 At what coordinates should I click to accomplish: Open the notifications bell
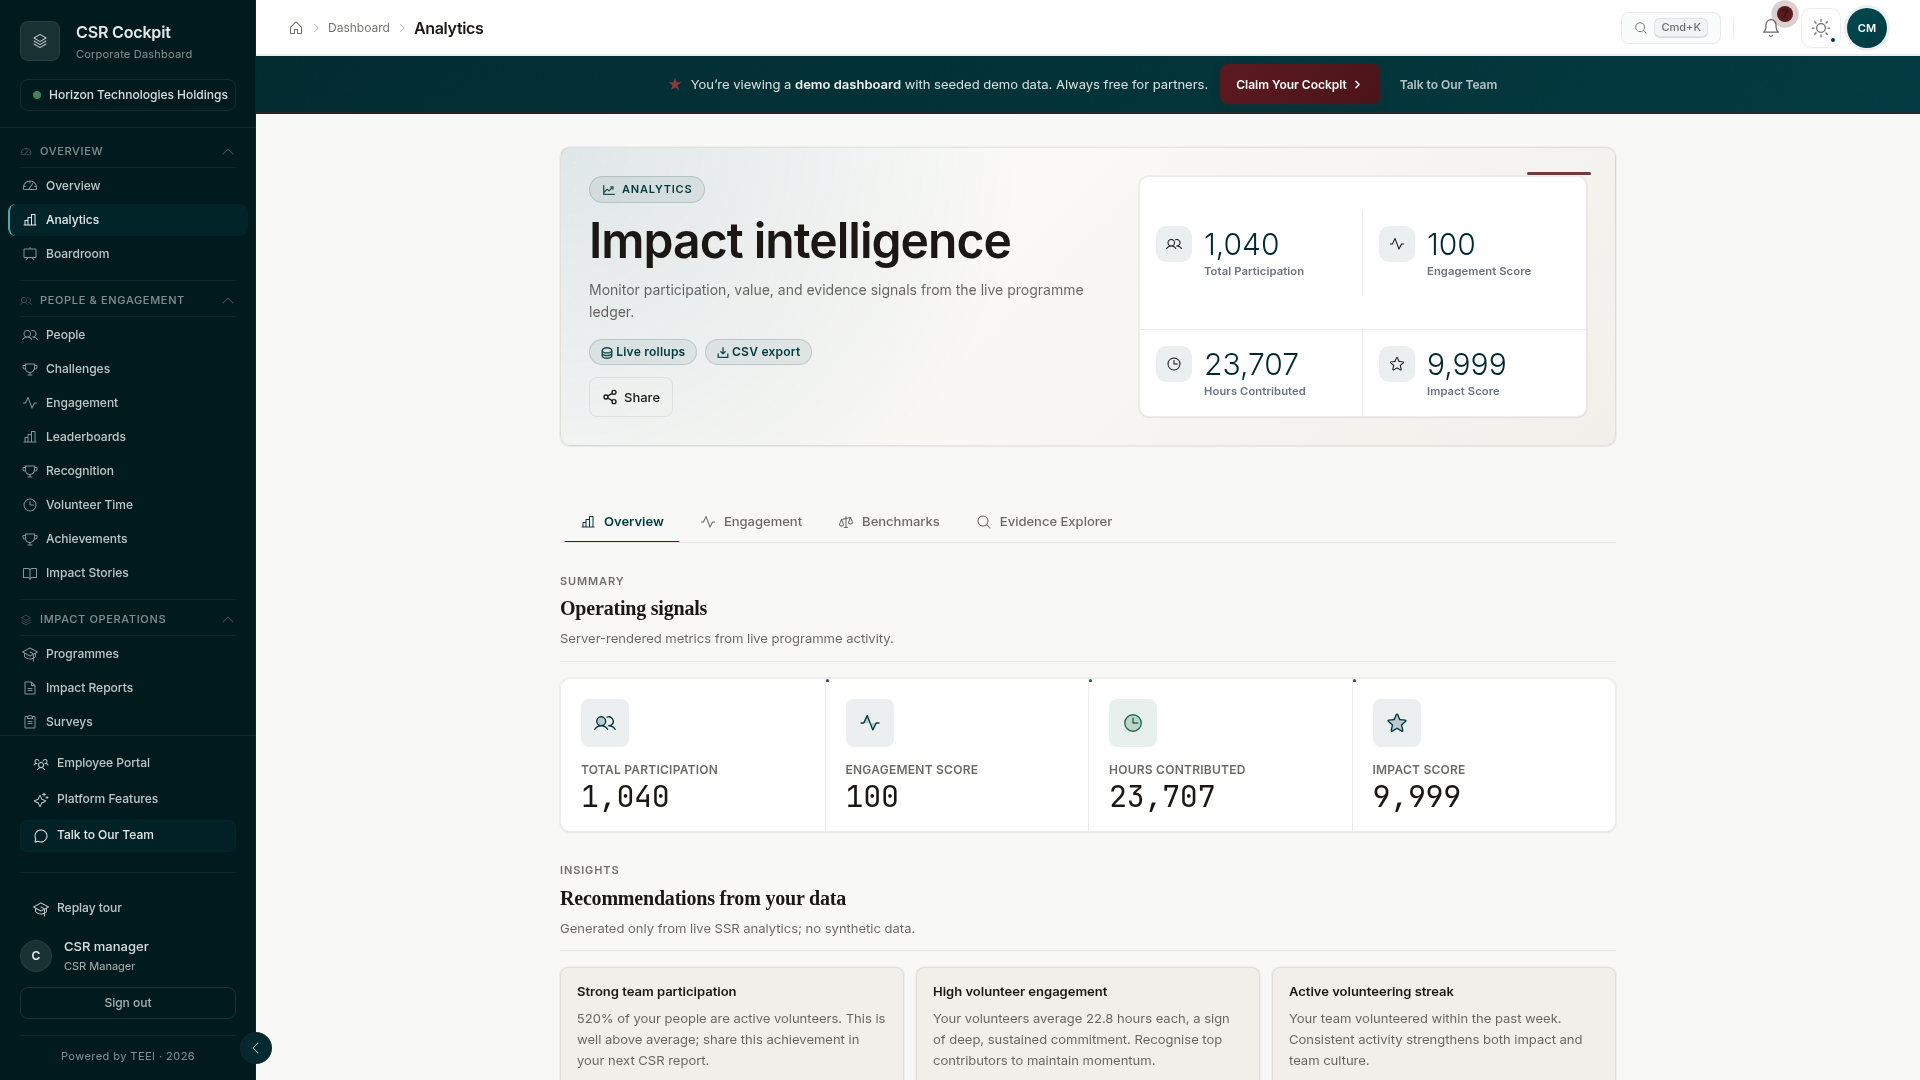pyautogui.click(x=1771, y=28)
